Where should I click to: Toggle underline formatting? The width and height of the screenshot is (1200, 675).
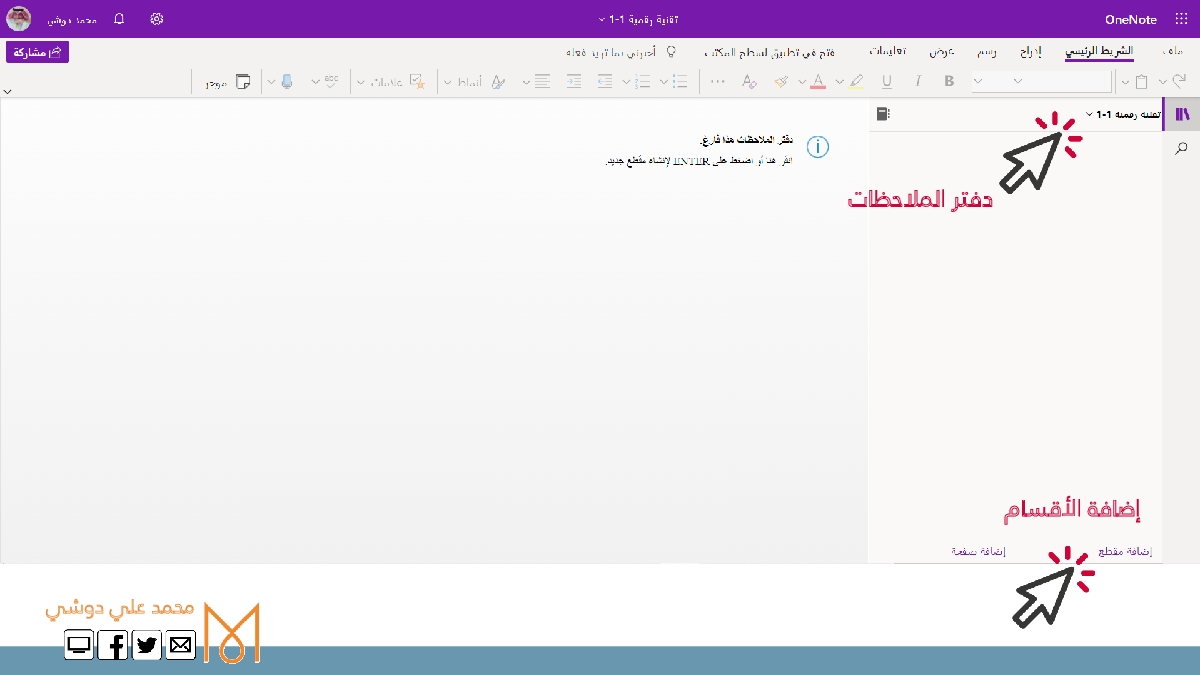pos(886,82)
